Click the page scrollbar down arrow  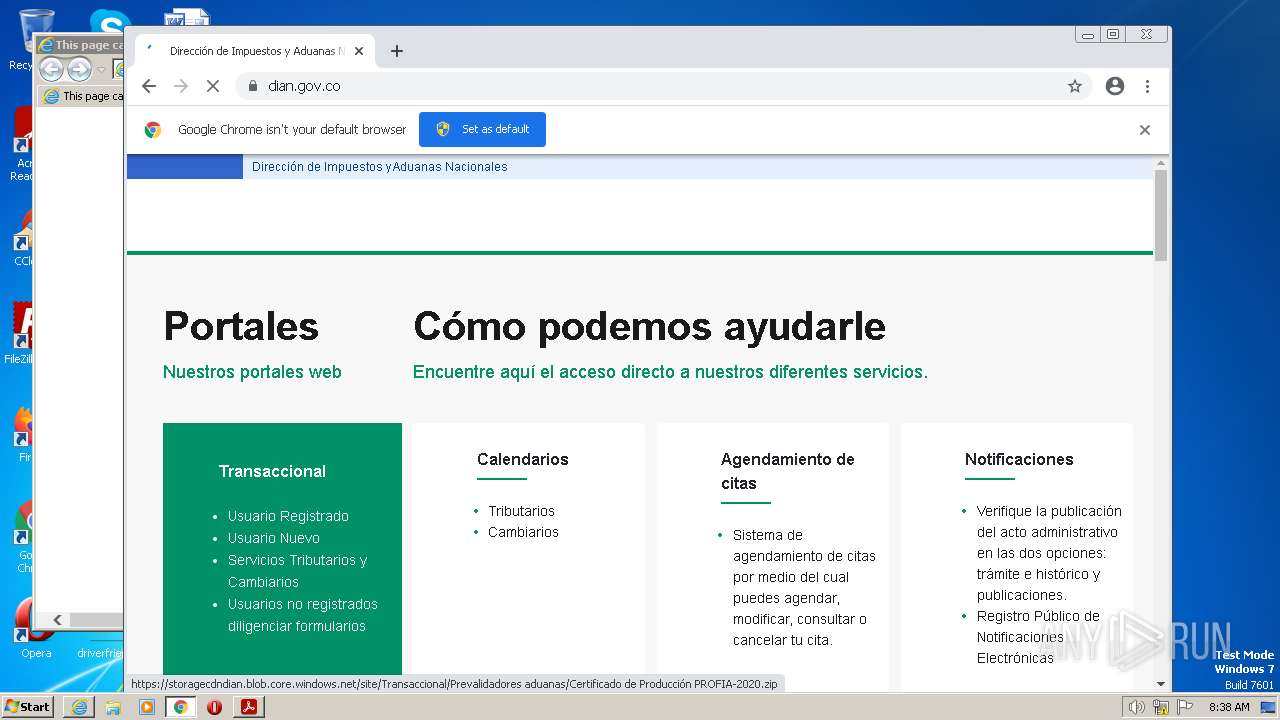coord(1161,684)
